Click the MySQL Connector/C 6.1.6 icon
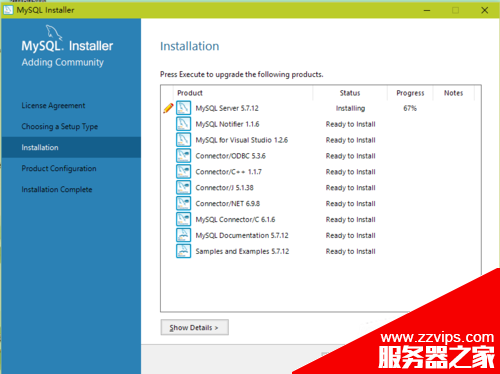Viewport: 500px width, 374px height. pyautogui.click(x=183, y=219)
